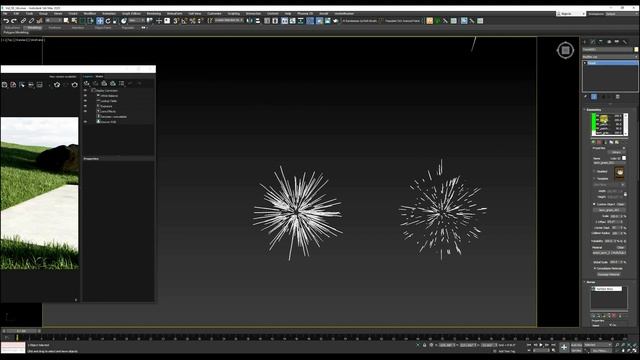Click the render teapot icon in main toolbar
The image size is (640, 360).
pos(336,21)
